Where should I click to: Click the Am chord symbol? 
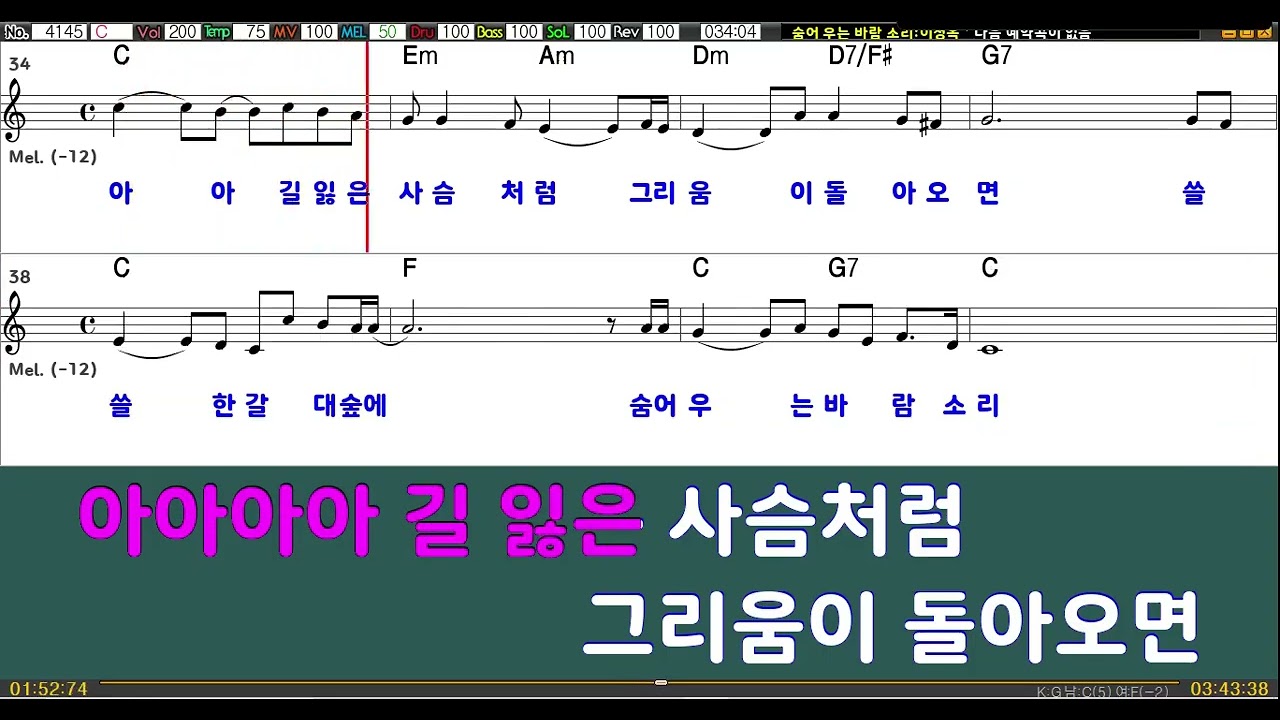557,57
